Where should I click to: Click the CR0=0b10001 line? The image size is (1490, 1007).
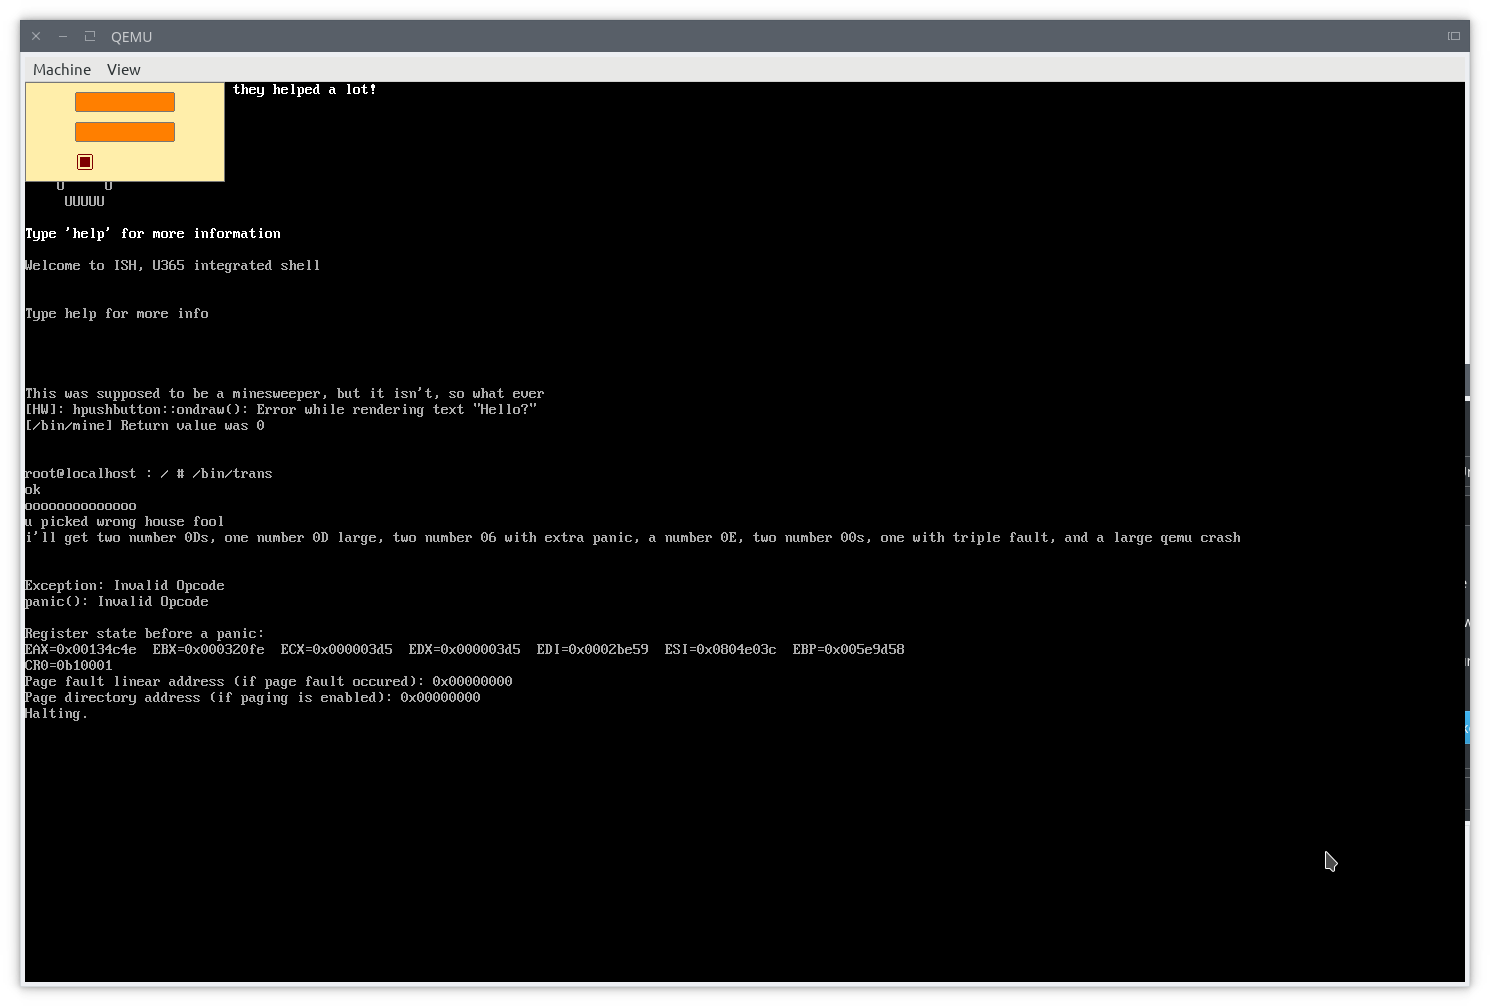click(69, 665)
